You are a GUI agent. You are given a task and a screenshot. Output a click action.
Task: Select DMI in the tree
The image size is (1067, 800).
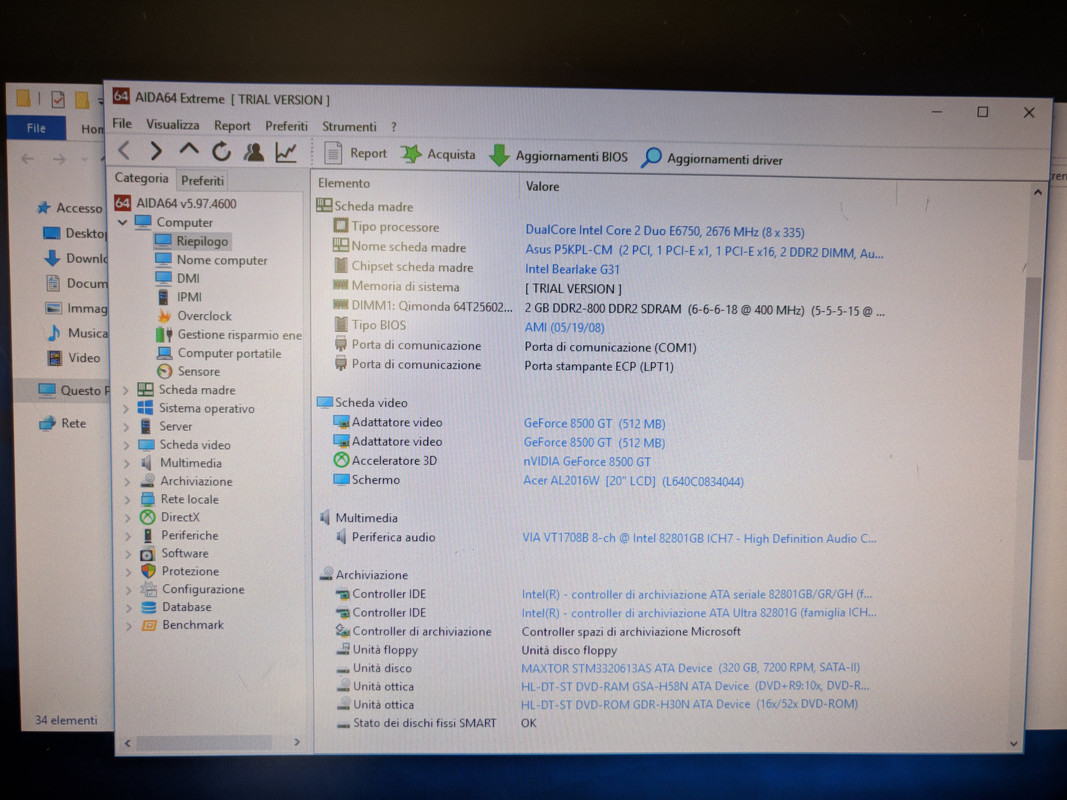[x=188, y=278]
